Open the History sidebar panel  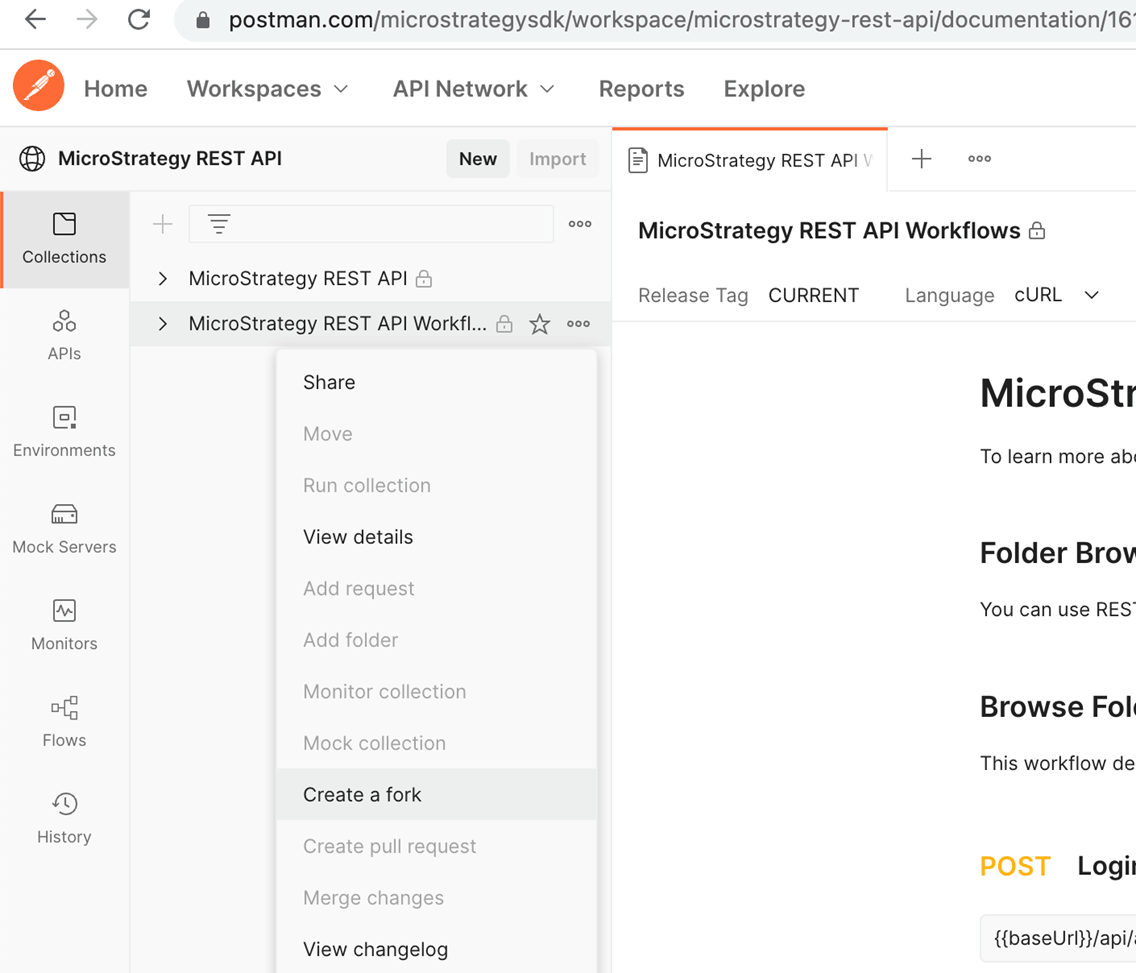pos(64,818)
